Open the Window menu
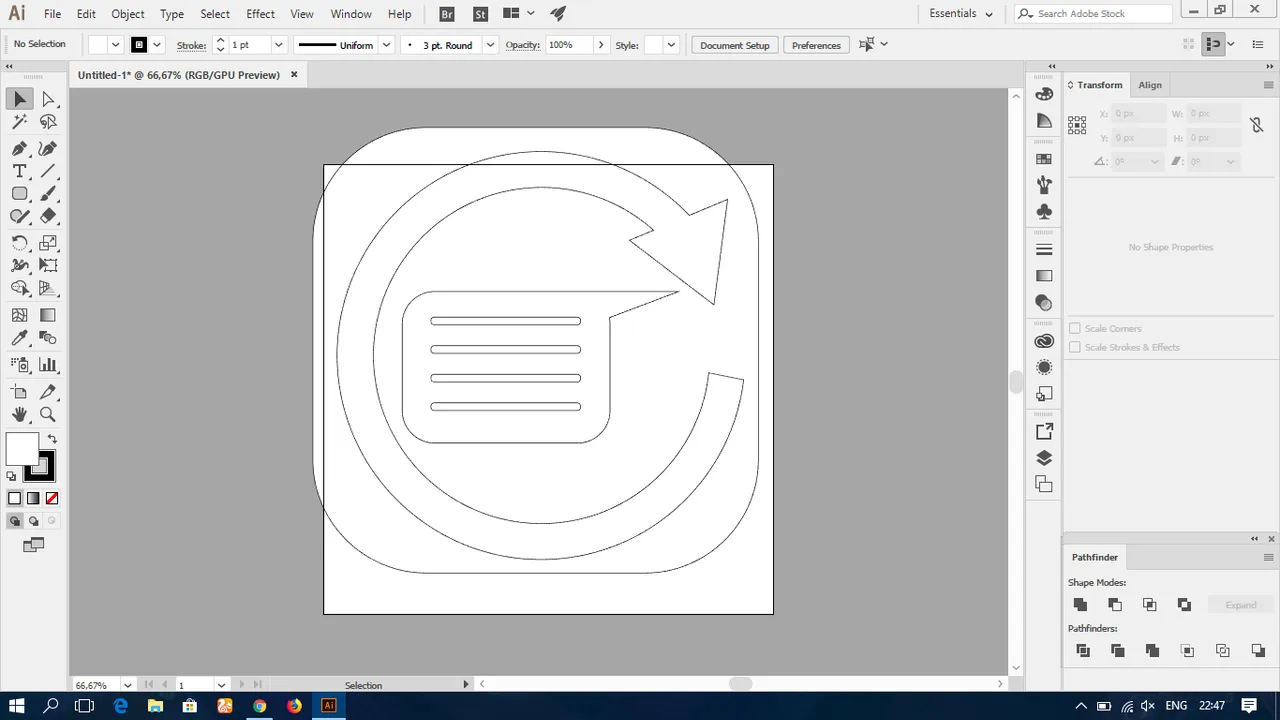Screen dimensions: 1280x720 click(x=351, y=14)
